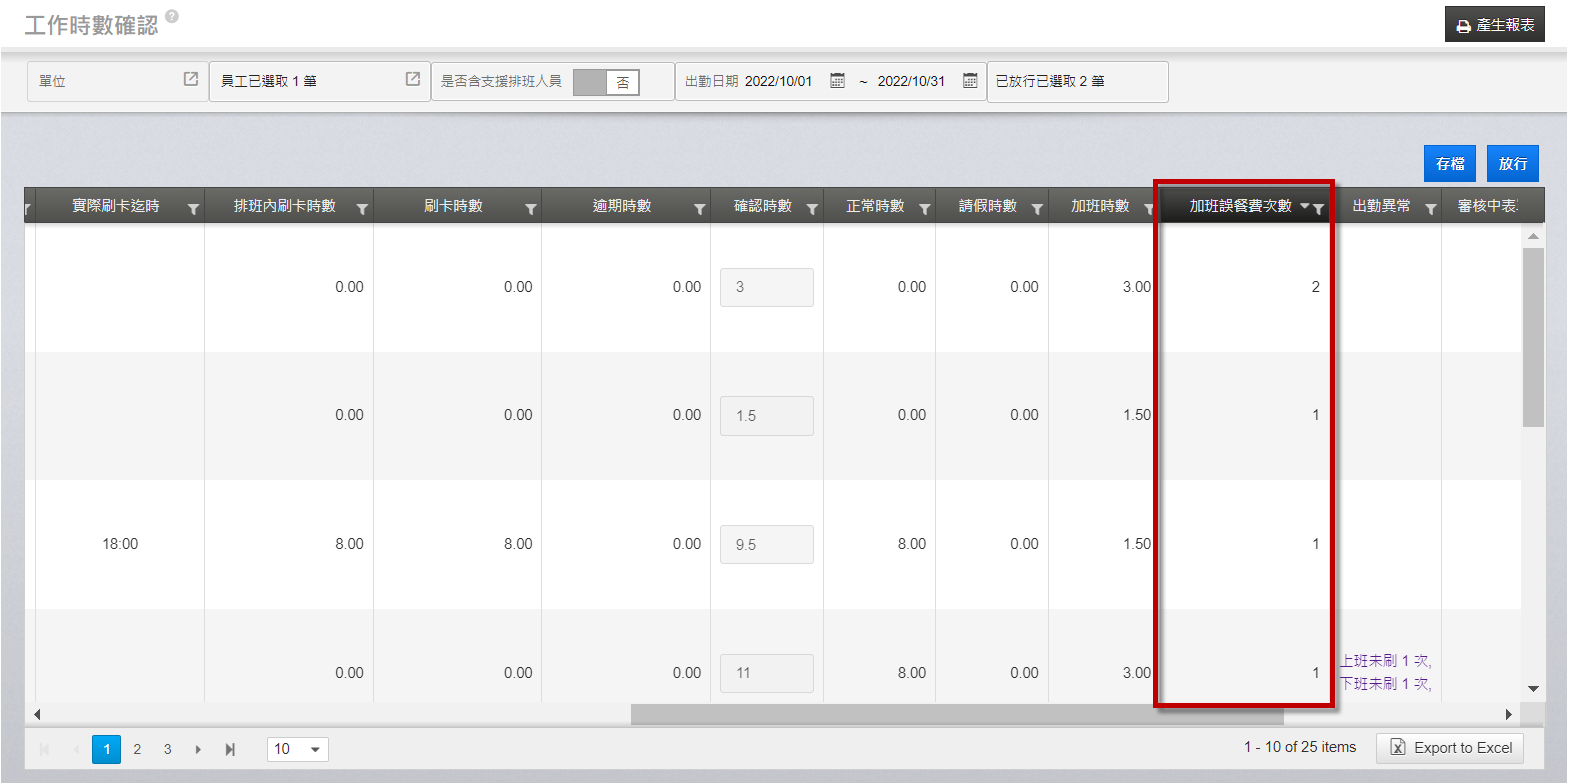Toggle 是否含支援排班人員 switch
Screen dimensions: 1576x783
point(606,82)
